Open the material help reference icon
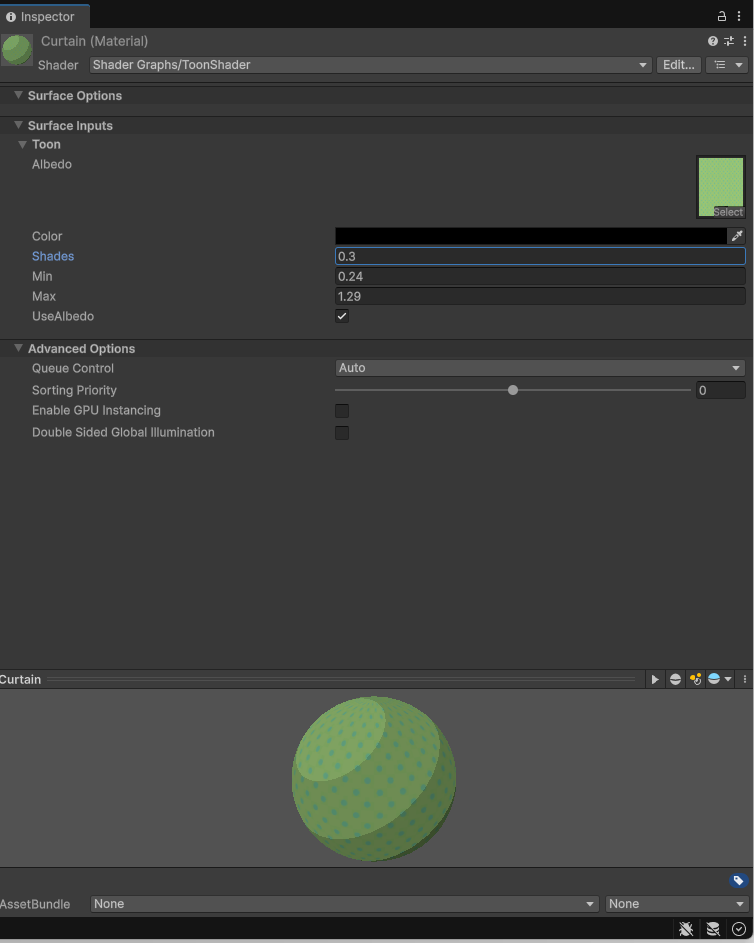754x943 pixels. 713,41
